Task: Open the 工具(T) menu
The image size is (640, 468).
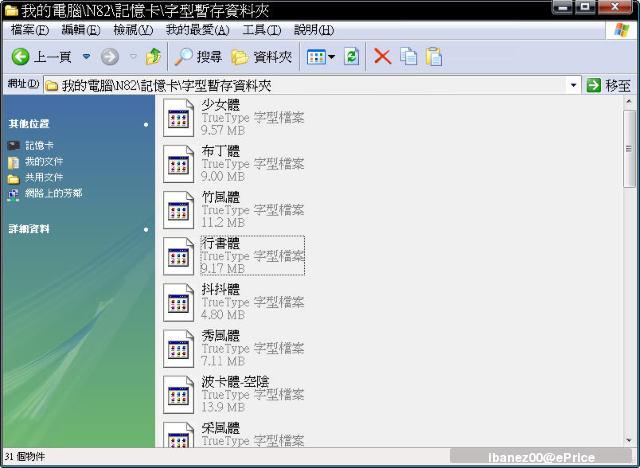Action: tap(262, 30)
